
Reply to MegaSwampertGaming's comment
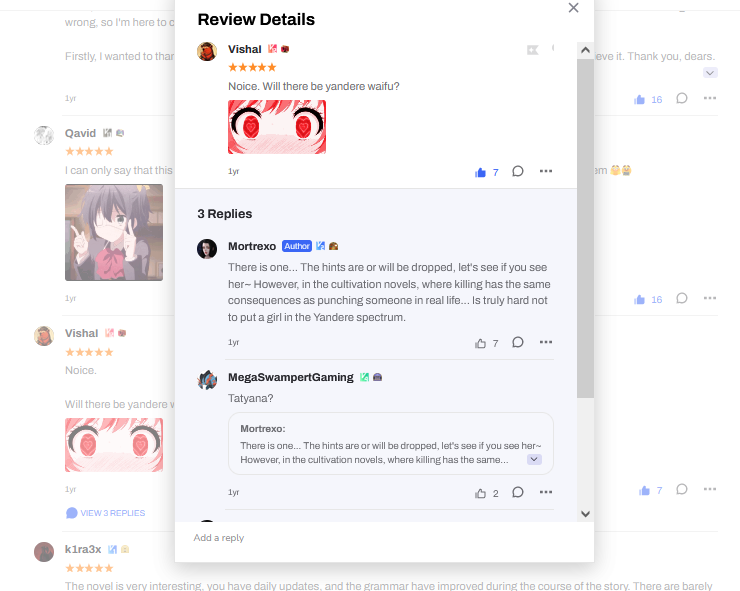pos(518,492)
